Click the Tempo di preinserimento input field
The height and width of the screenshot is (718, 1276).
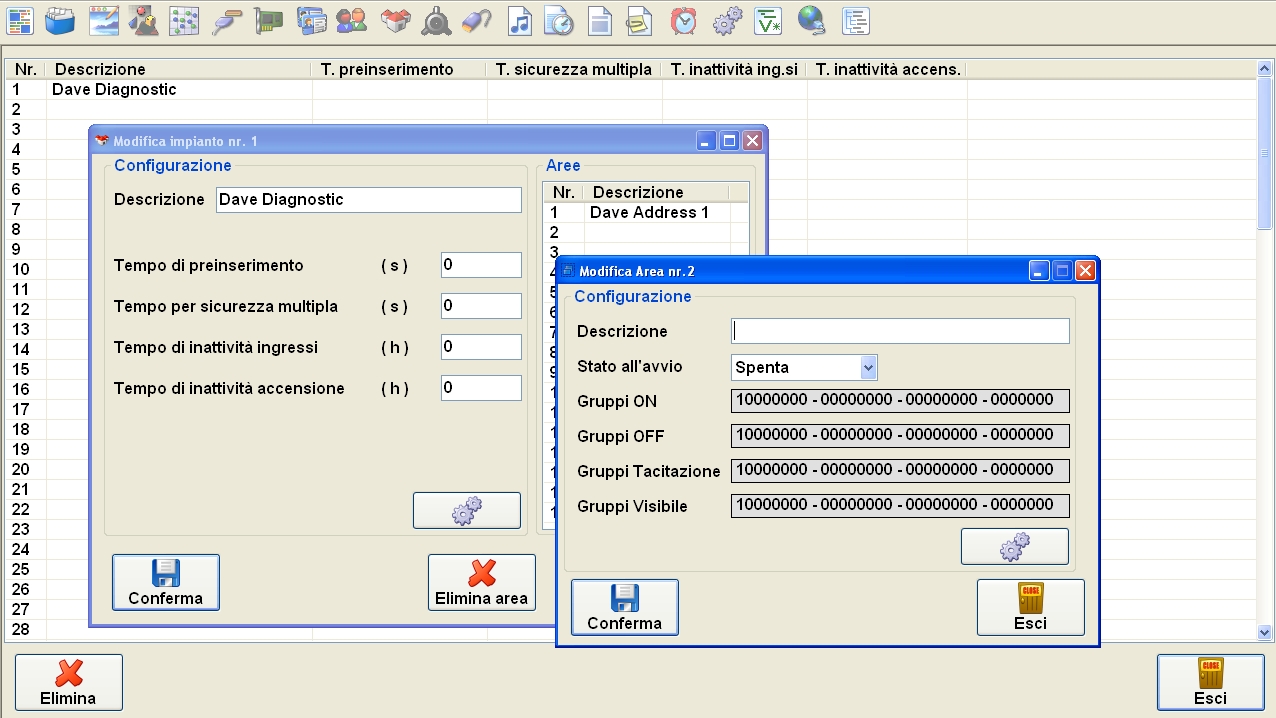click(481, 265)
